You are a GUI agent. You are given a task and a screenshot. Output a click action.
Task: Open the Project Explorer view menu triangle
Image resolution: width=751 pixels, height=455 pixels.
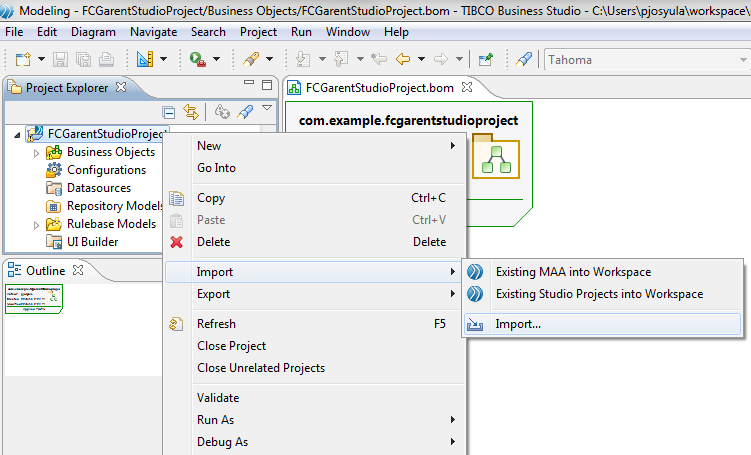[267, 109]
